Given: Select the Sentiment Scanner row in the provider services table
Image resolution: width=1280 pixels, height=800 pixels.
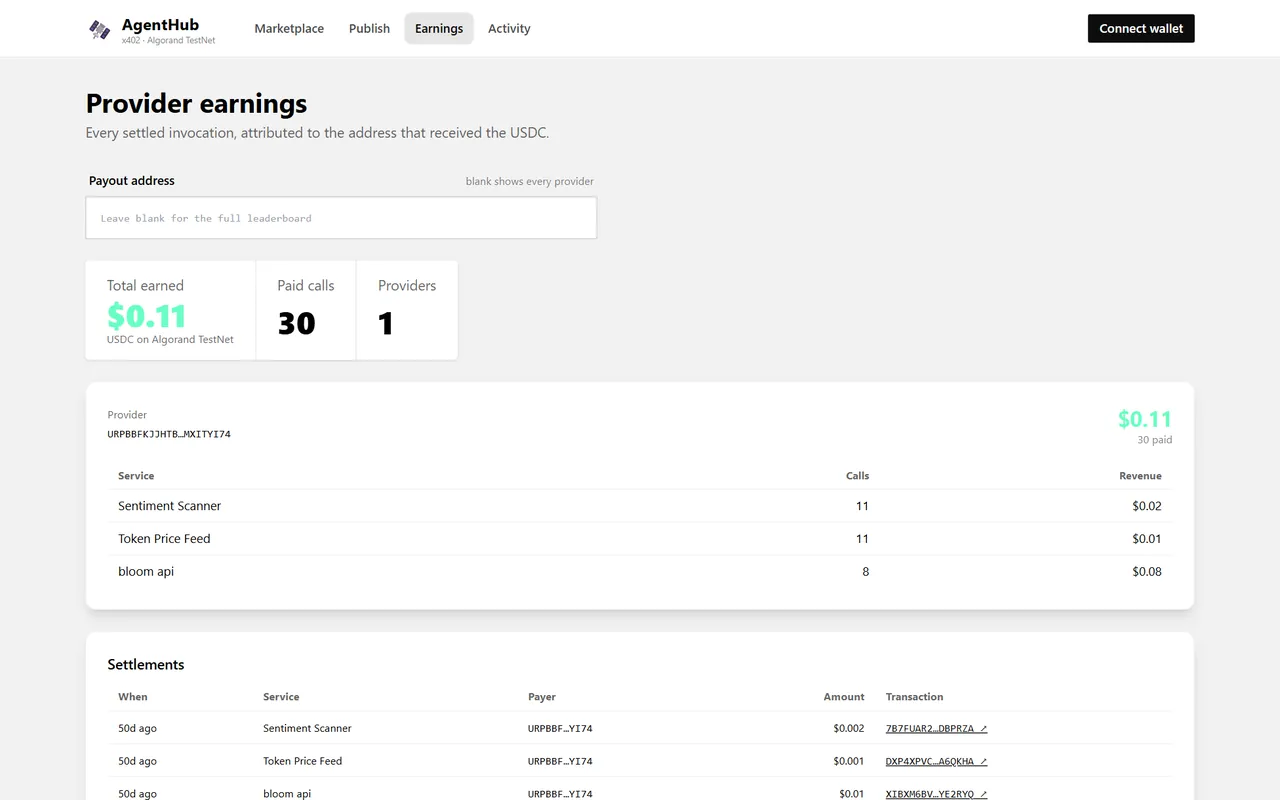Looking at the screenshot, I should coord(640,506).
